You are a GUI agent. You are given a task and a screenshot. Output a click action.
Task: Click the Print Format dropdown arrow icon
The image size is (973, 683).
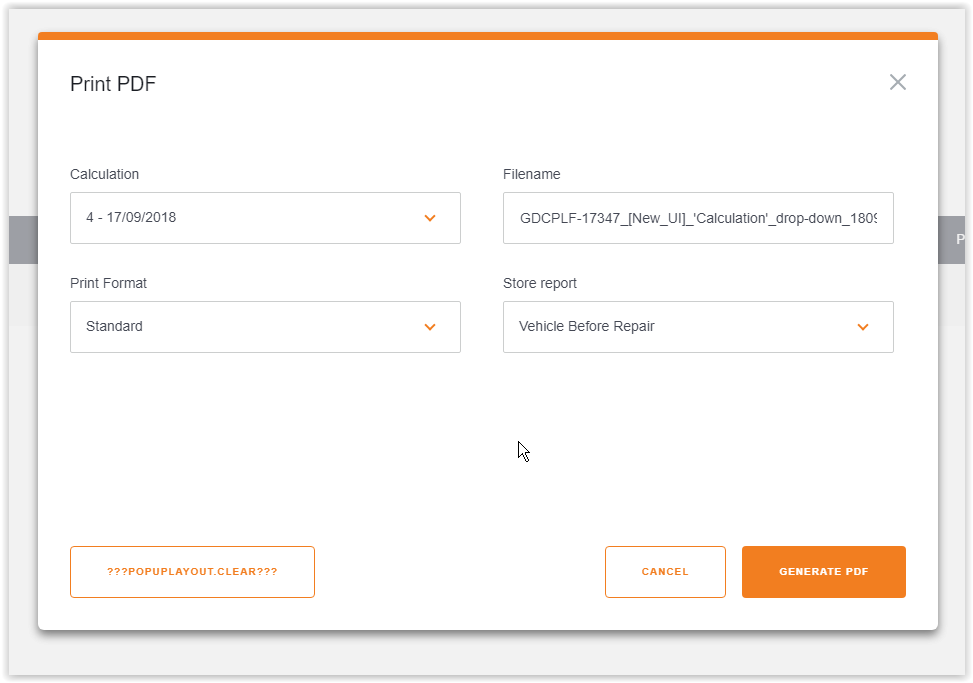[430, 327]
